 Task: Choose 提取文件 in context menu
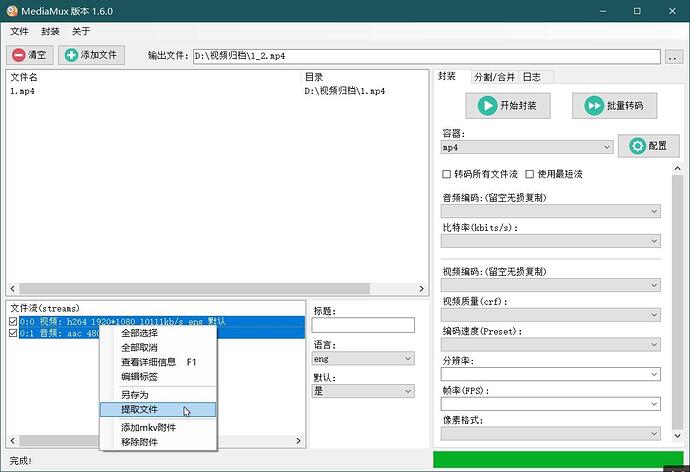click(x=158, y=410)
